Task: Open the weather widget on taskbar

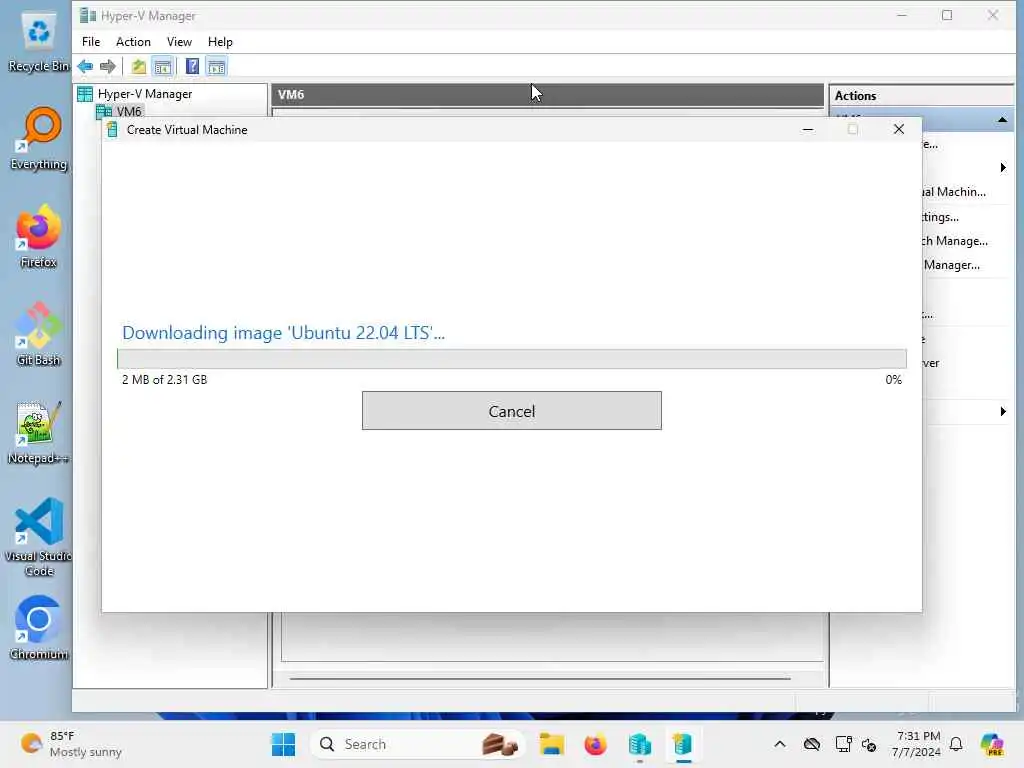Action: point(71,744)
